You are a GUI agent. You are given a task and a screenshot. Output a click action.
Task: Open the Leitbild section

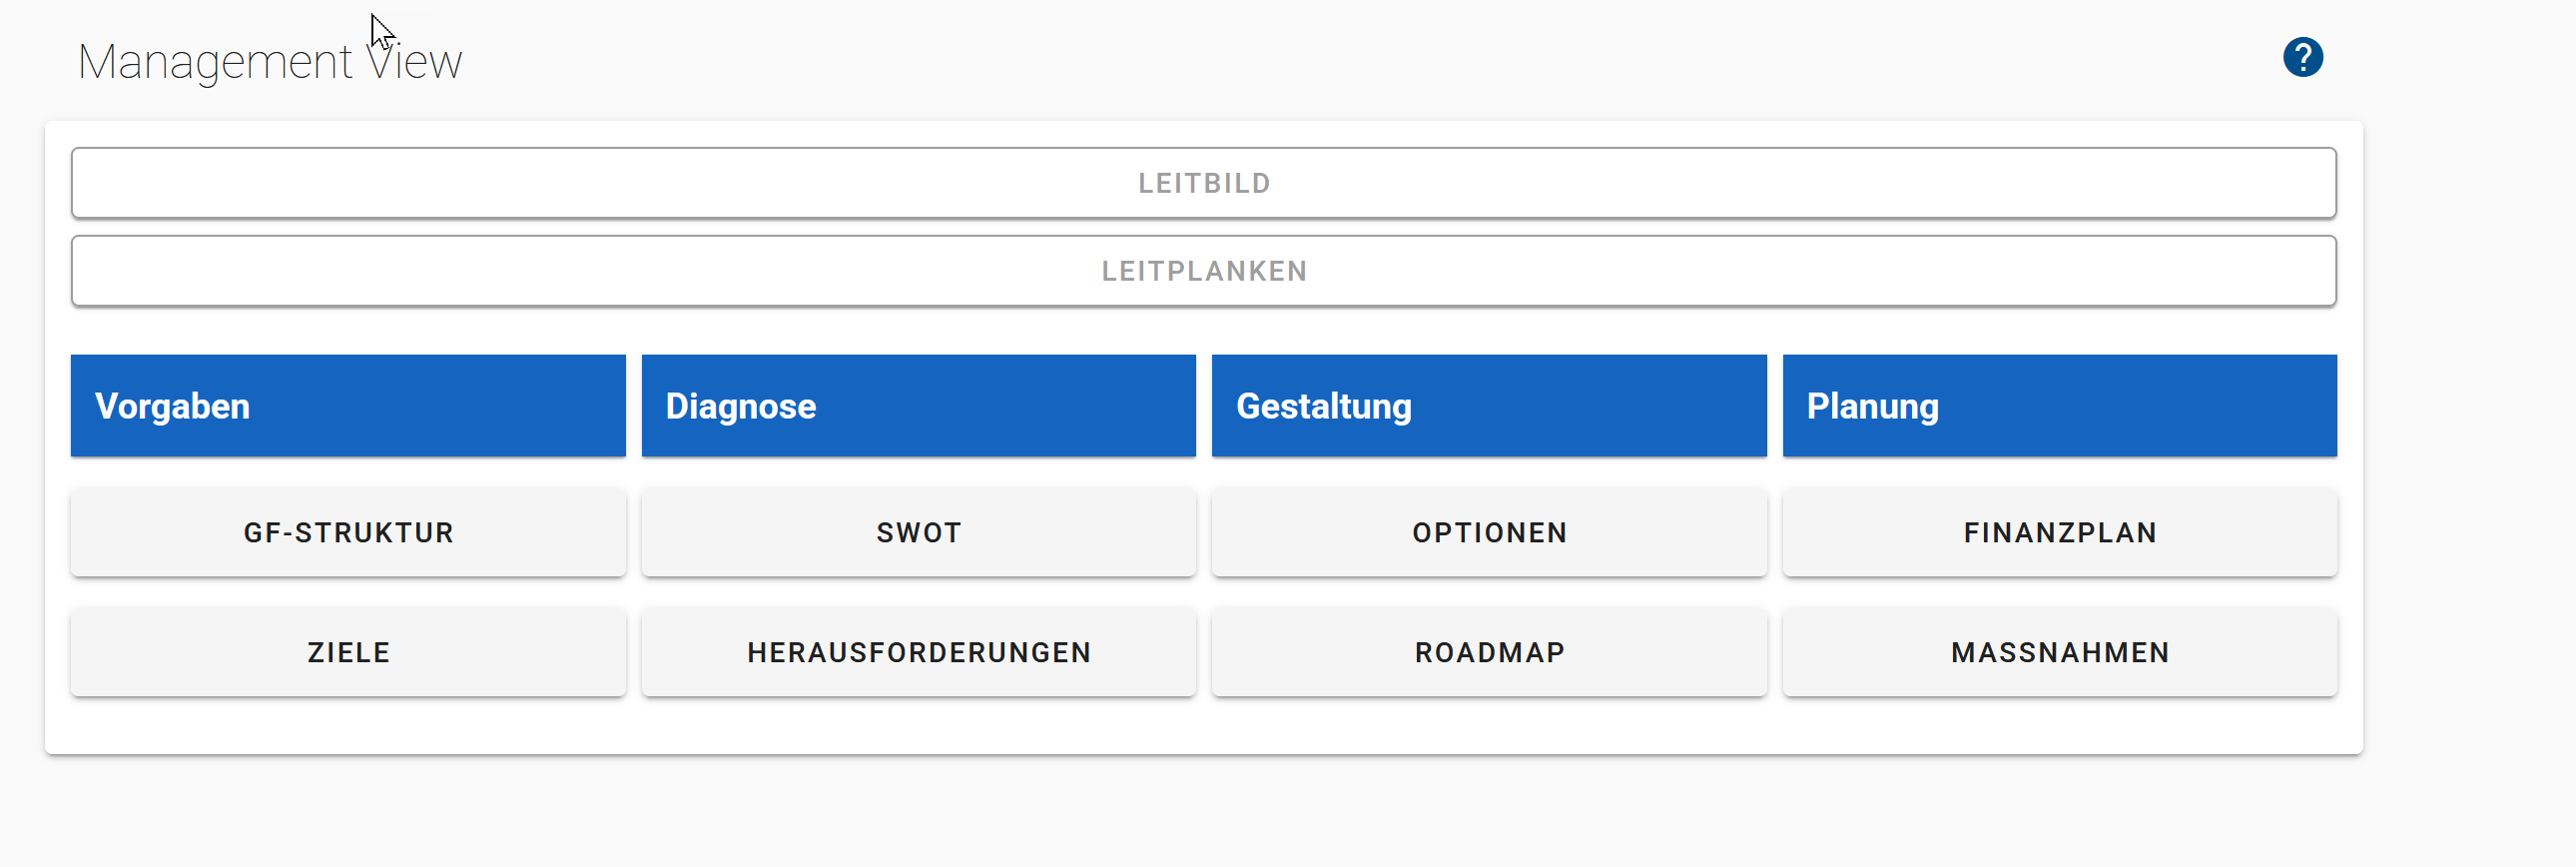(1203, 183)
